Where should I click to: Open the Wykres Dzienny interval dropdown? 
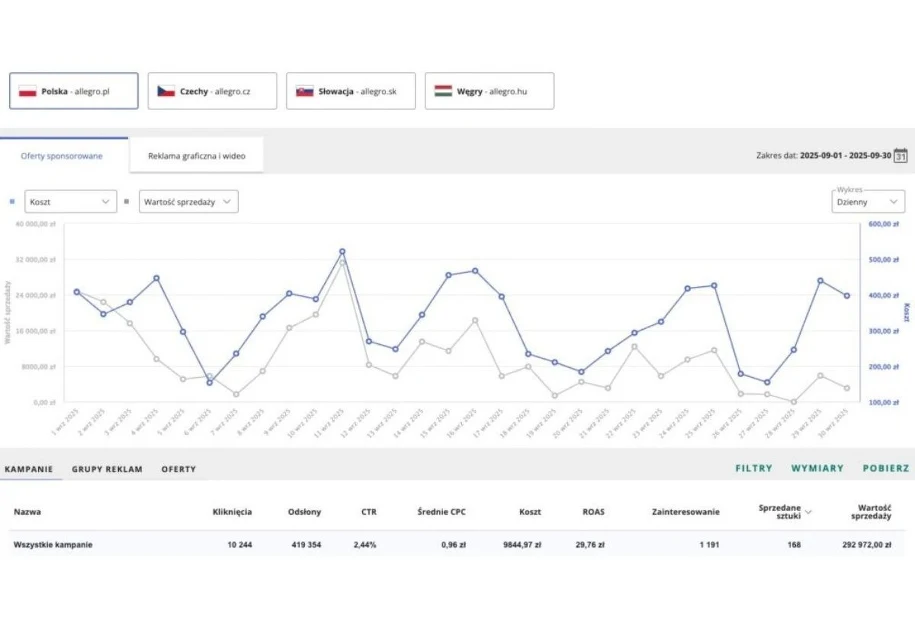[x=868, y=201]
